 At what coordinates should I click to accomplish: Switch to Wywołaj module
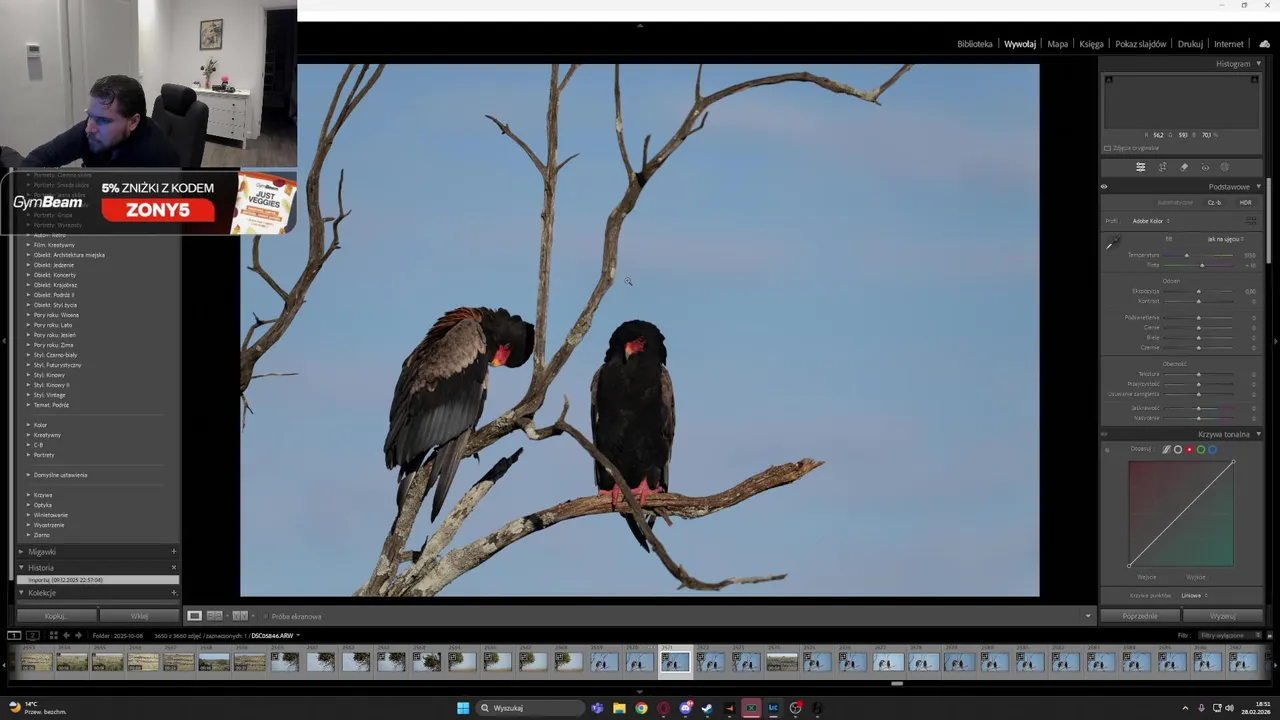[x=1020, y=44]
